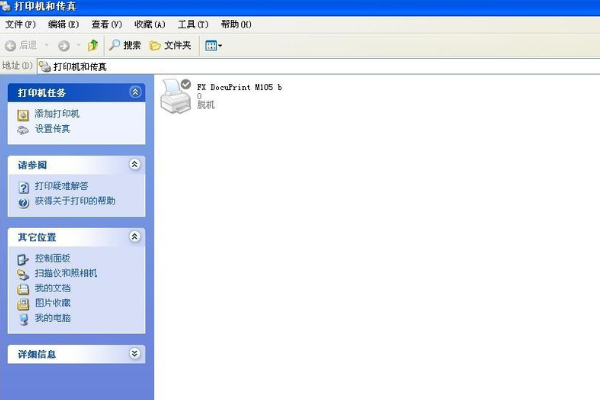Open 获得关于打印的帮助 link
Image resolution: width=600 pixels, height=400 pixels.
(75, 201)
